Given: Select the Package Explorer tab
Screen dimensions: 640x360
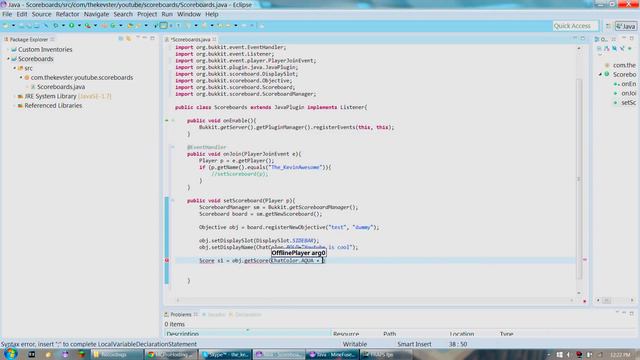Looking at the screenshot, I should (x=29, y=39).
